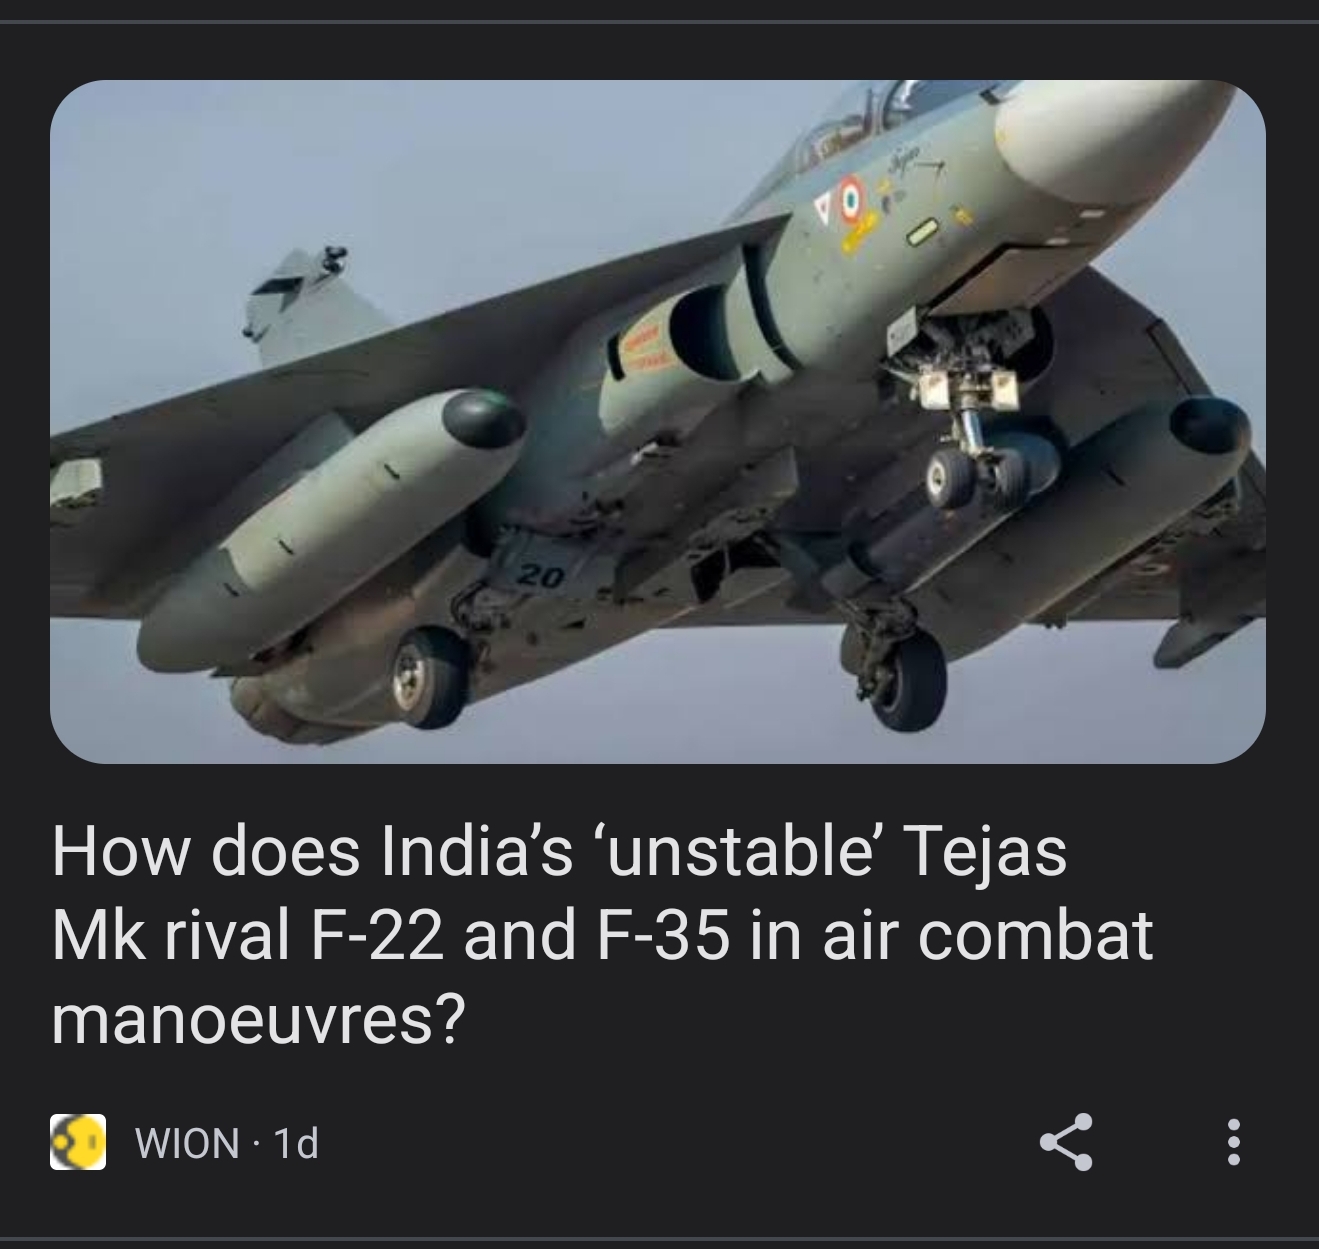Tap the left underwing drop tank
The height and width of the screenshot is (1249, 1319).
click(329, 519)
